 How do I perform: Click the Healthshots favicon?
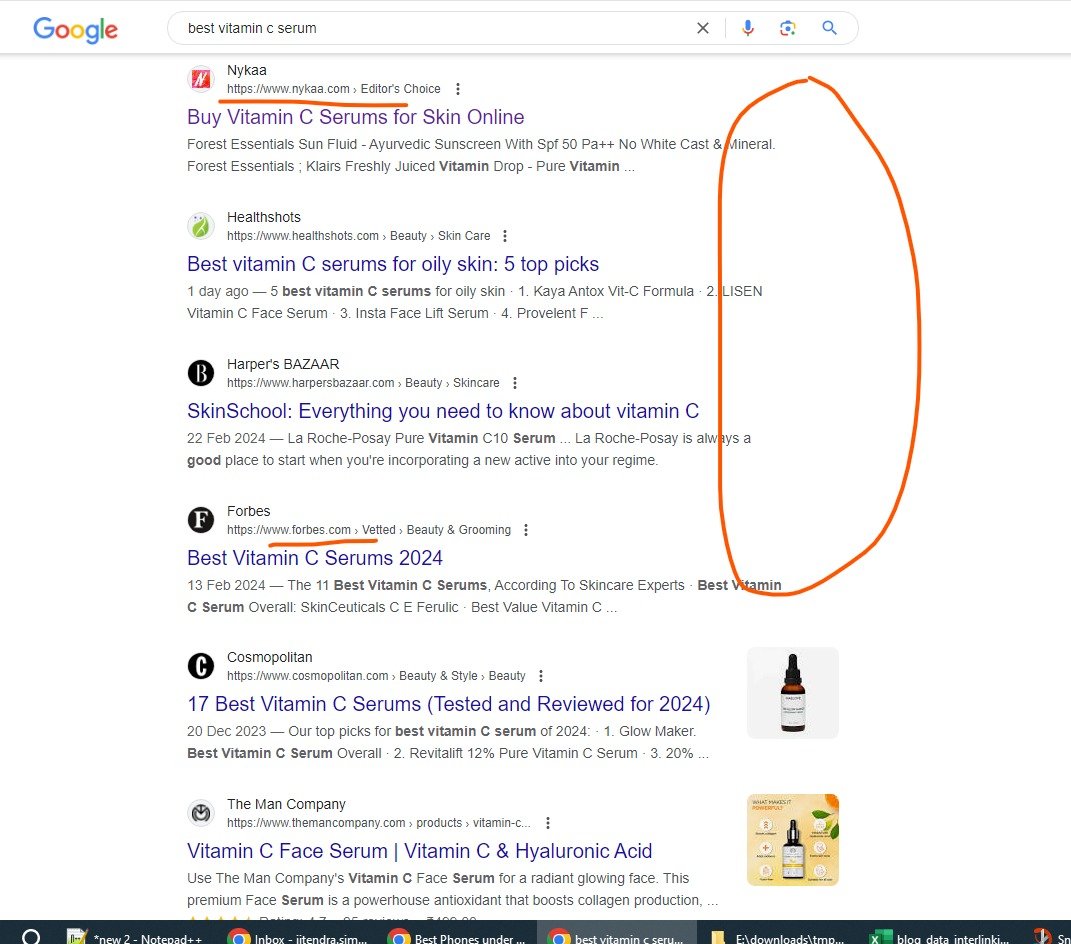click(201, 226)
